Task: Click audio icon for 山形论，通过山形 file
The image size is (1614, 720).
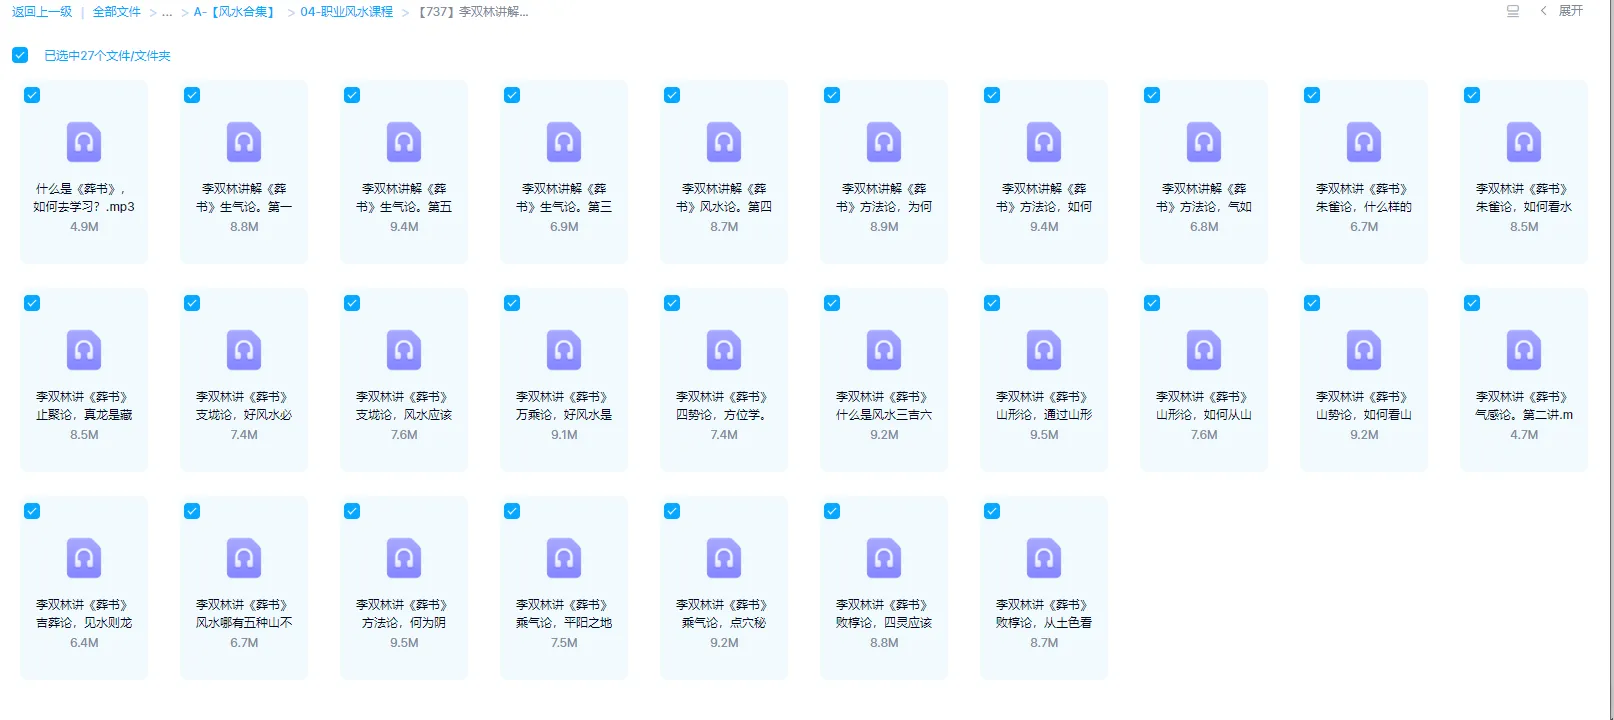Action: click(x=1044, y=350)
